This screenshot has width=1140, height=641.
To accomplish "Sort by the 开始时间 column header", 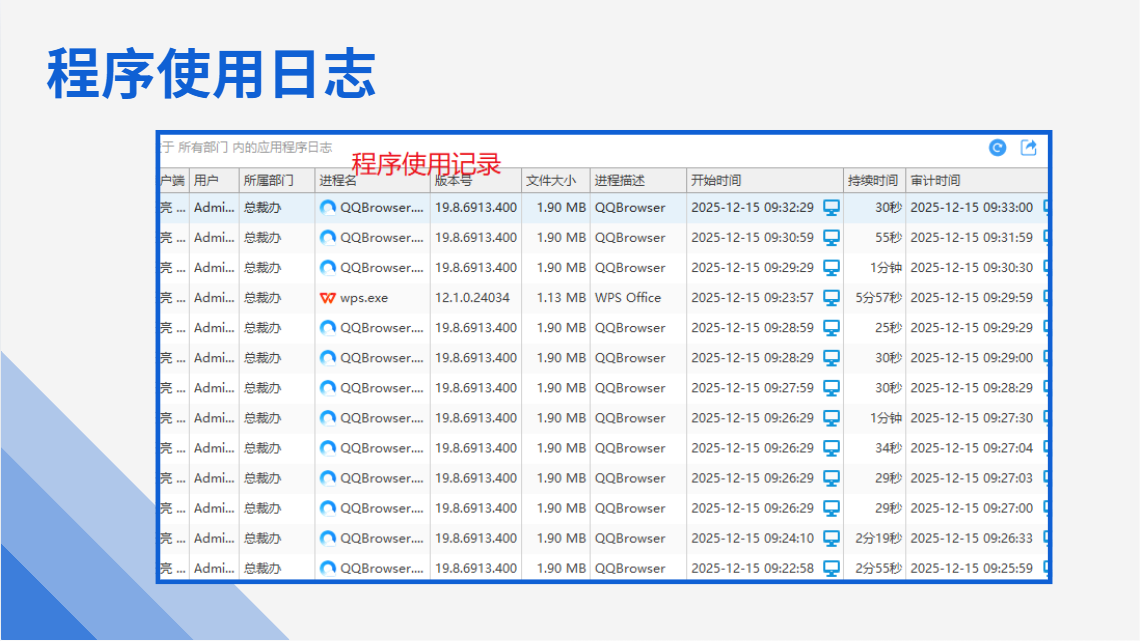I will click(x=765, y=180).
